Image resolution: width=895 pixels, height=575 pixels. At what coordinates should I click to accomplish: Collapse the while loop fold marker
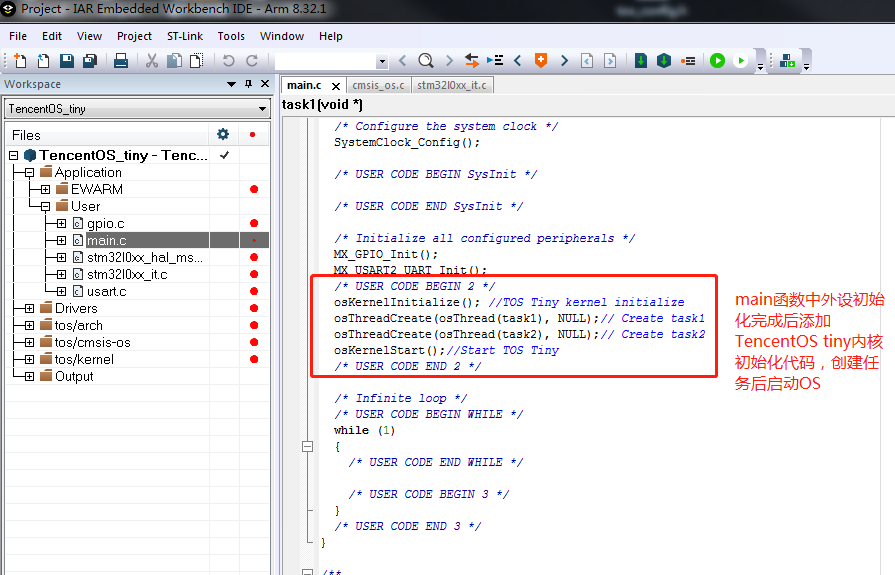coord(310,446)
